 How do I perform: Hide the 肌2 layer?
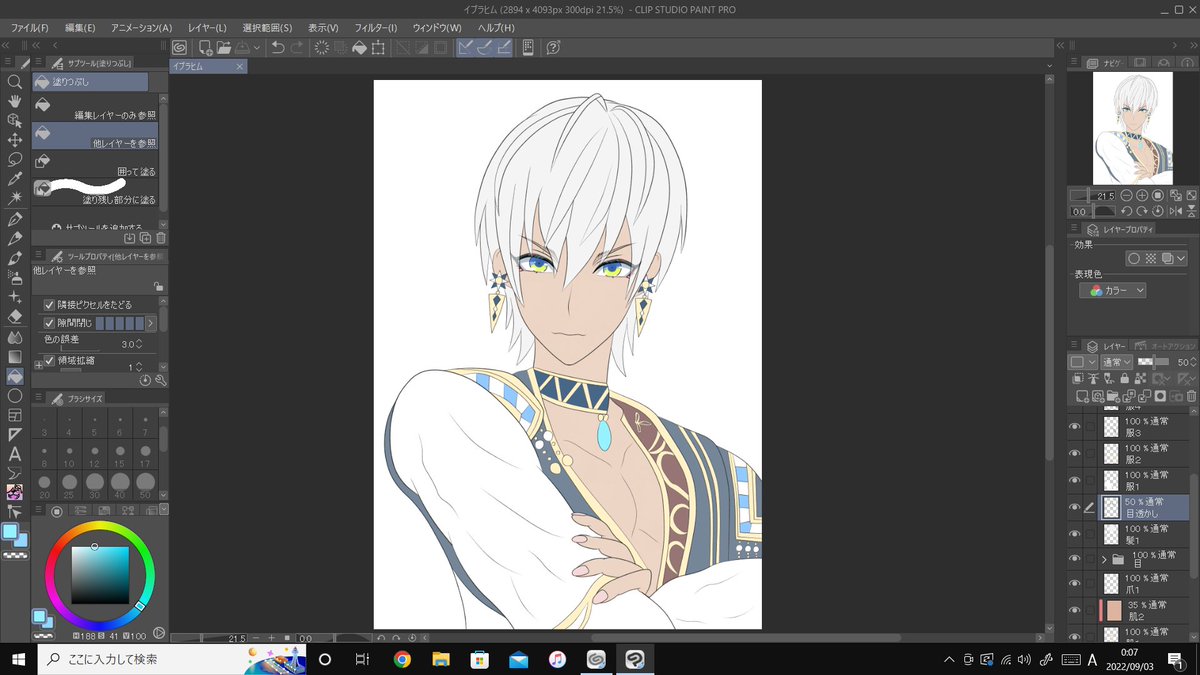(x=1075, y=610)
